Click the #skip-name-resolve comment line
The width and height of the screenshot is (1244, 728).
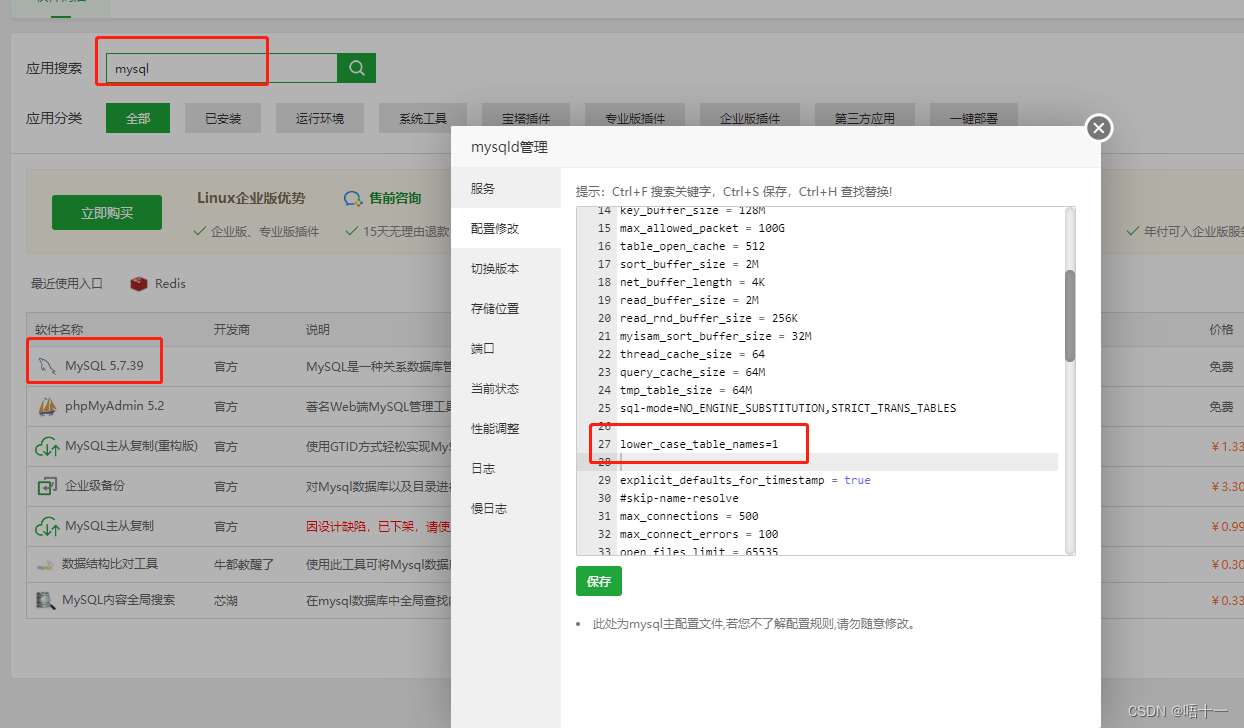[679, 498]
